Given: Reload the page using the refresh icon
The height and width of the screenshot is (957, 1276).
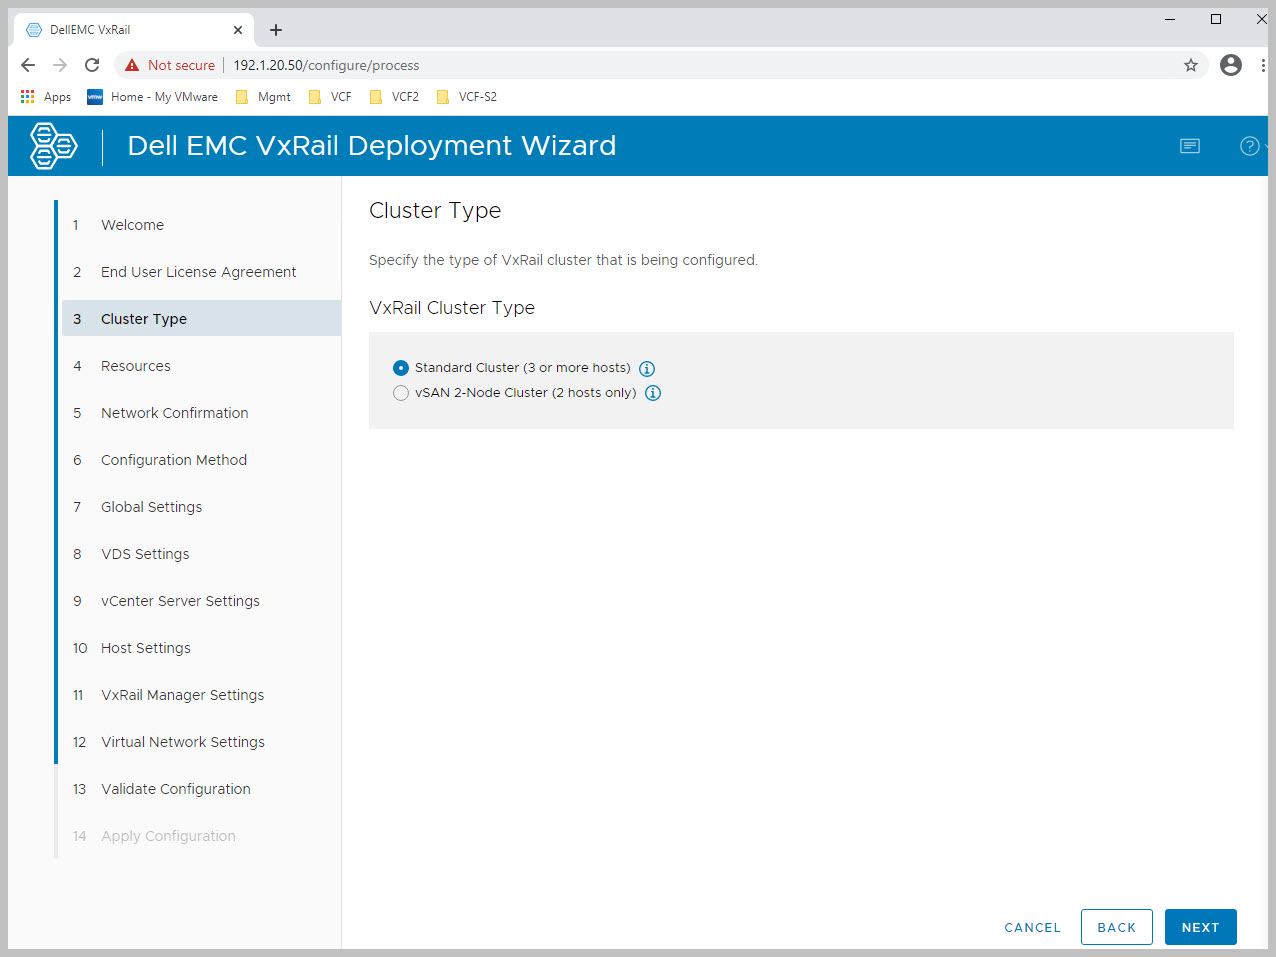Looking at the screenshot, I should click(x=92, y=65).
